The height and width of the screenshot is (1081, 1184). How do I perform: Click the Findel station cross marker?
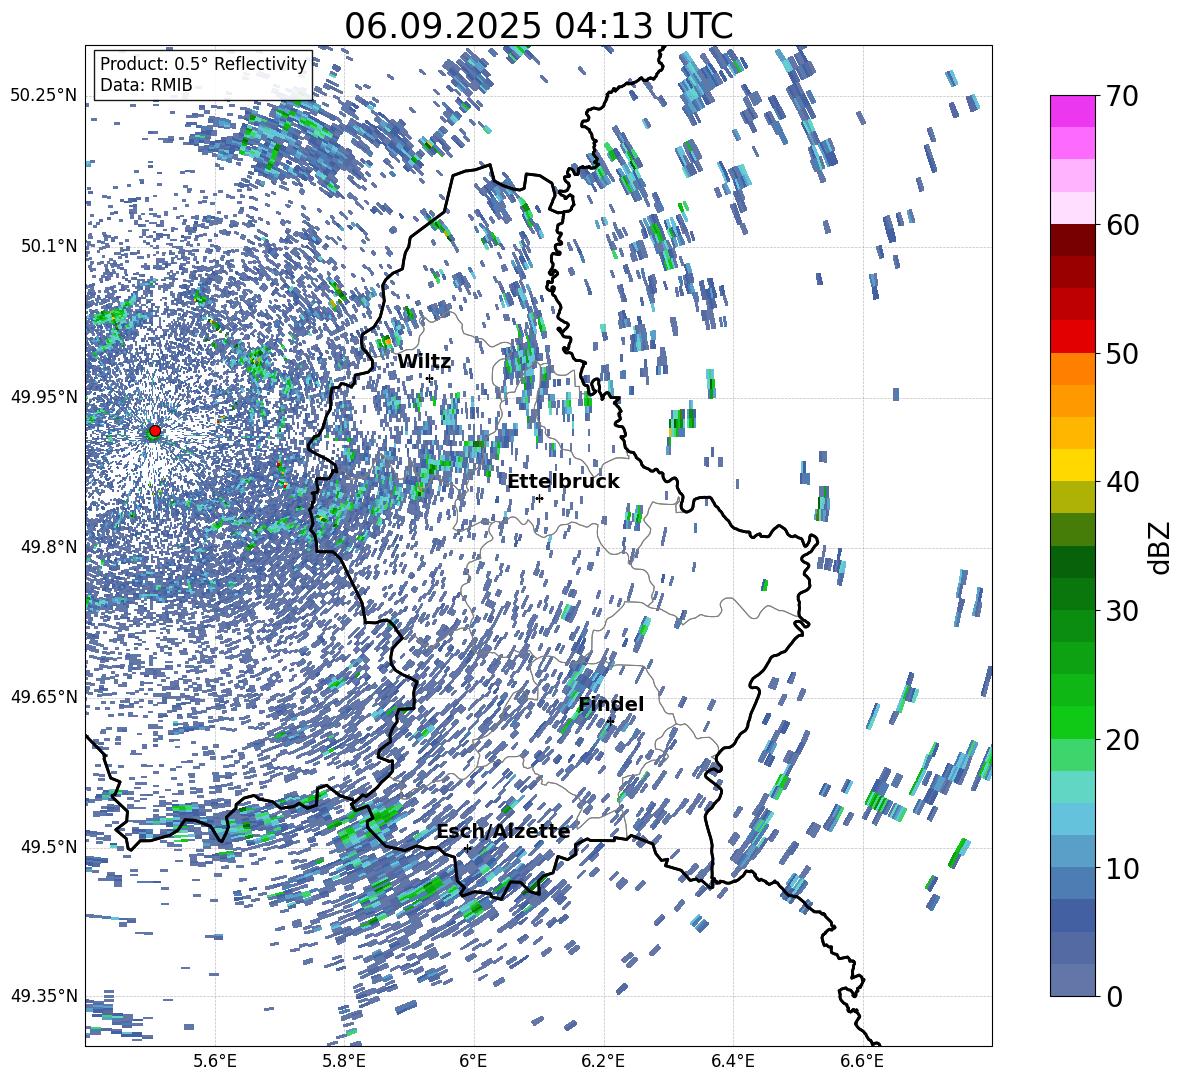610,721
